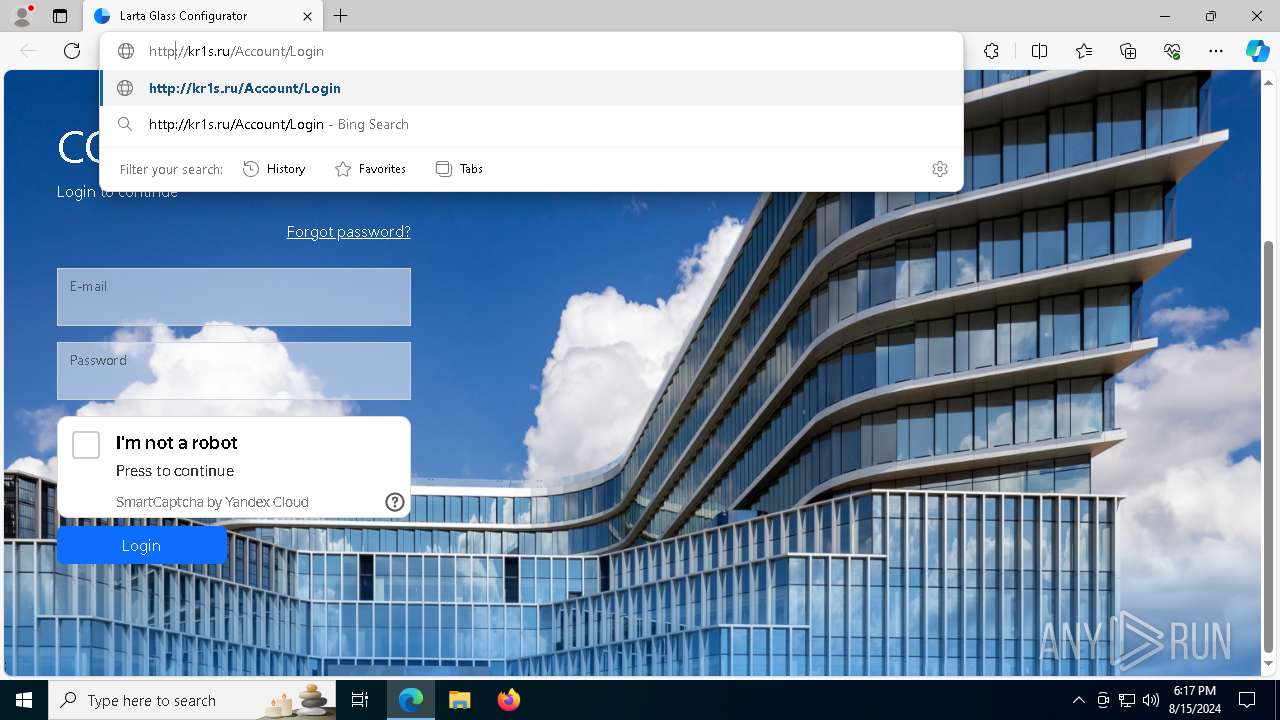Viewport: 1280px width, 720px height.
Task: Open the tab actions menu icon
Action: coord(60,16)
